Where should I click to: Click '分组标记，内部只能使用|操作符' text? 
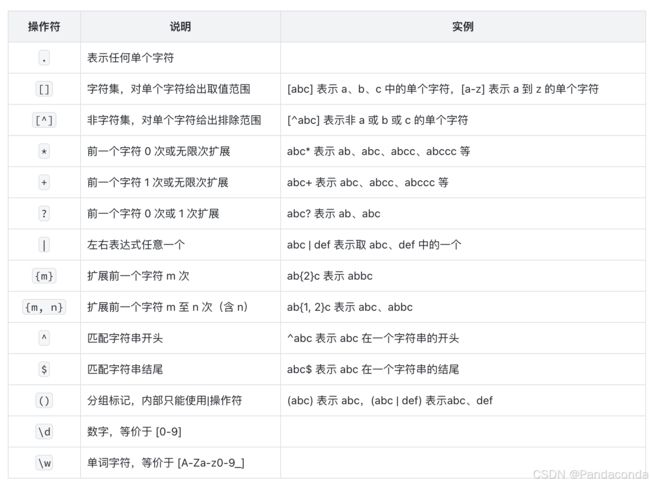[164, 401]
